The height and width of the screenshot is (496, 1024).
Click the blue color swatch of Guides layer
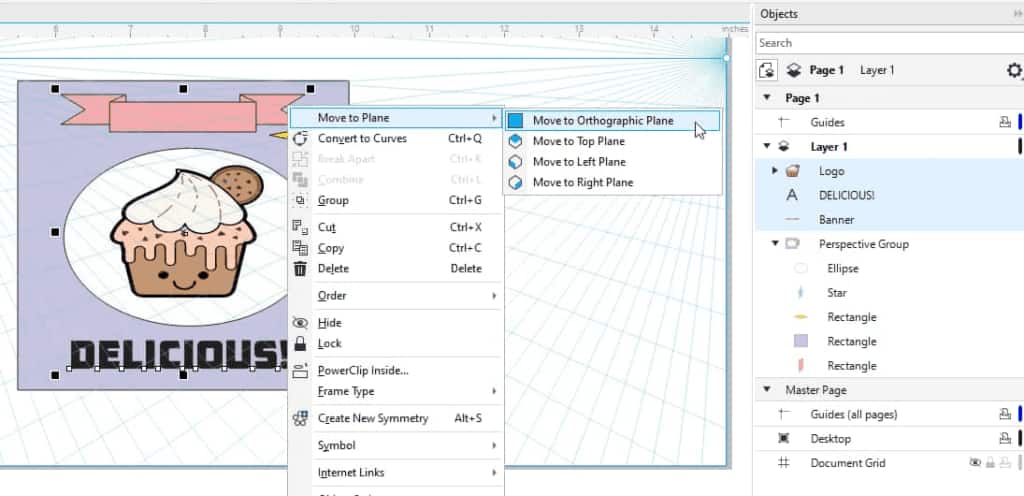pyautogui.click(x=1019, y=122)
